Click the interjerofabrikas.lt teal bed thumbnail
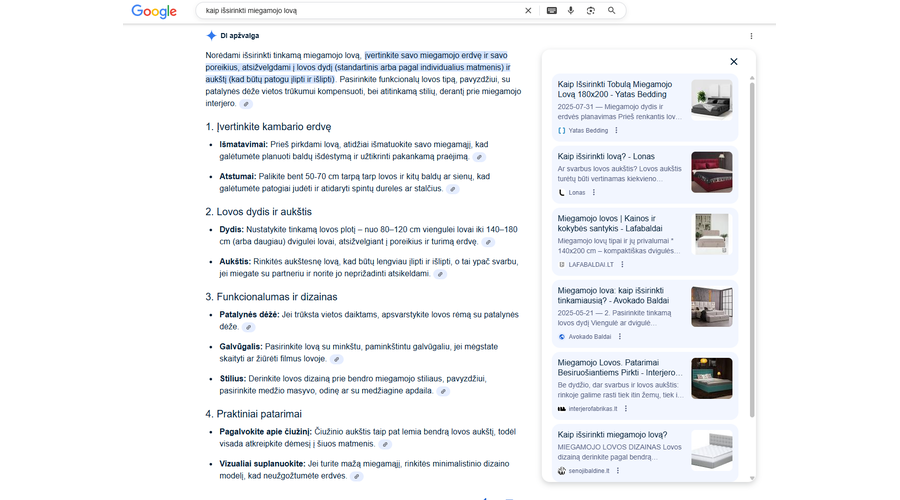Viewport: 900px width, 500px height. (711, 379)
